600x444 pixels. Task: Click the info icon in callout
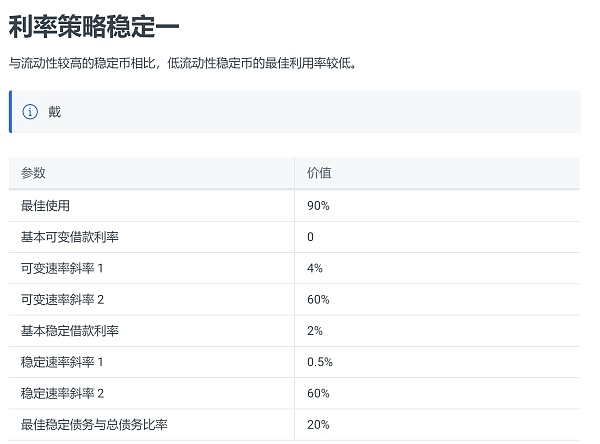pos(30,112)
